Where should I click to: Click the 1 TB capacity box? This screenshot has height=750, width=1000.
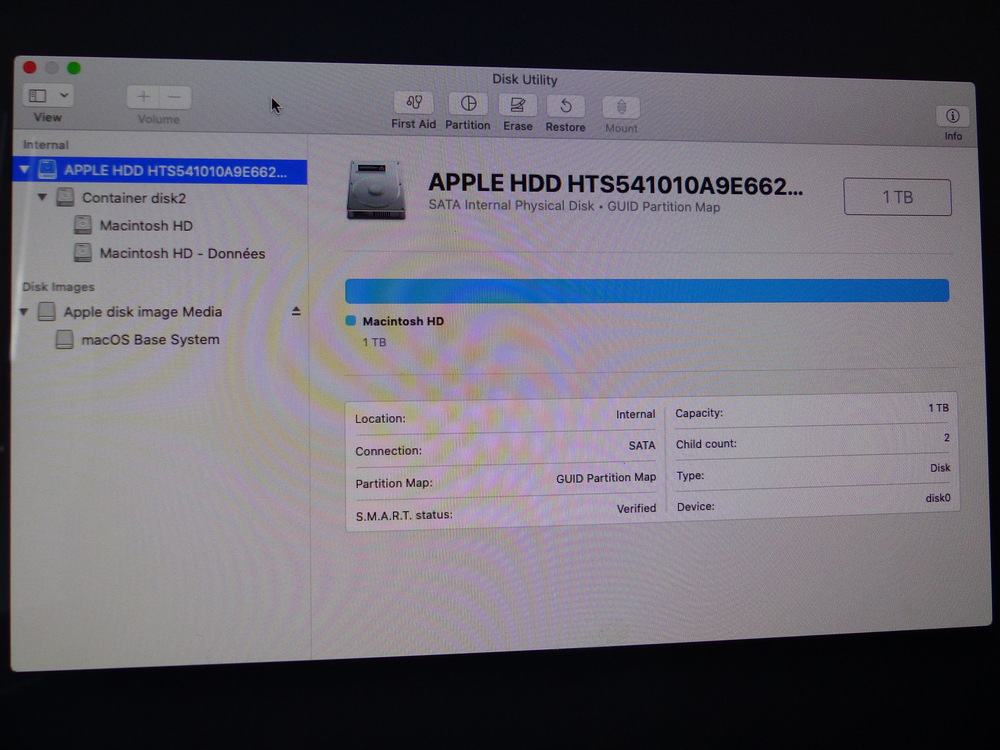coord(897,197)
